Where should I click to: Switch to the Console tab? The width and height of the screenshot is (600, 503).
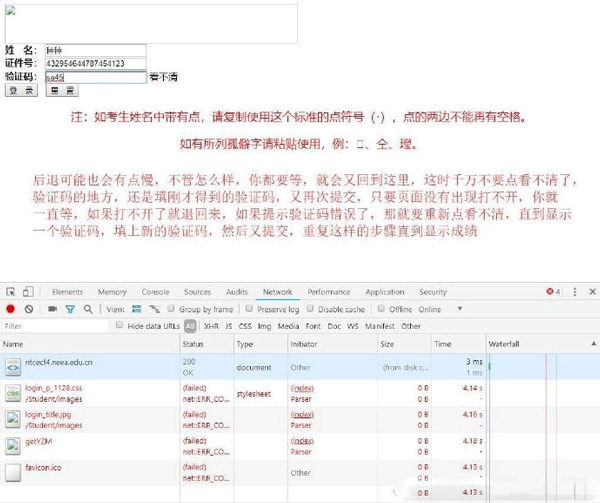[x=155, y=292]
